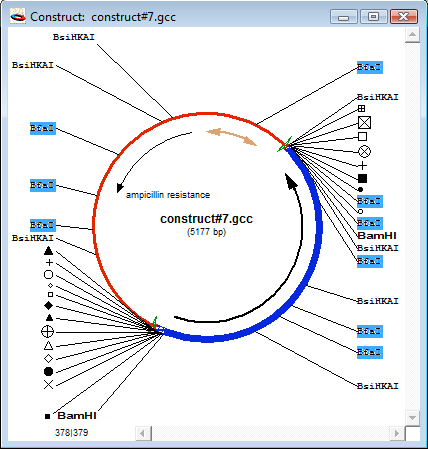The image size is (428, 449).
Task: Select the BamHI label at bottom left
Action: click(77, 416)
